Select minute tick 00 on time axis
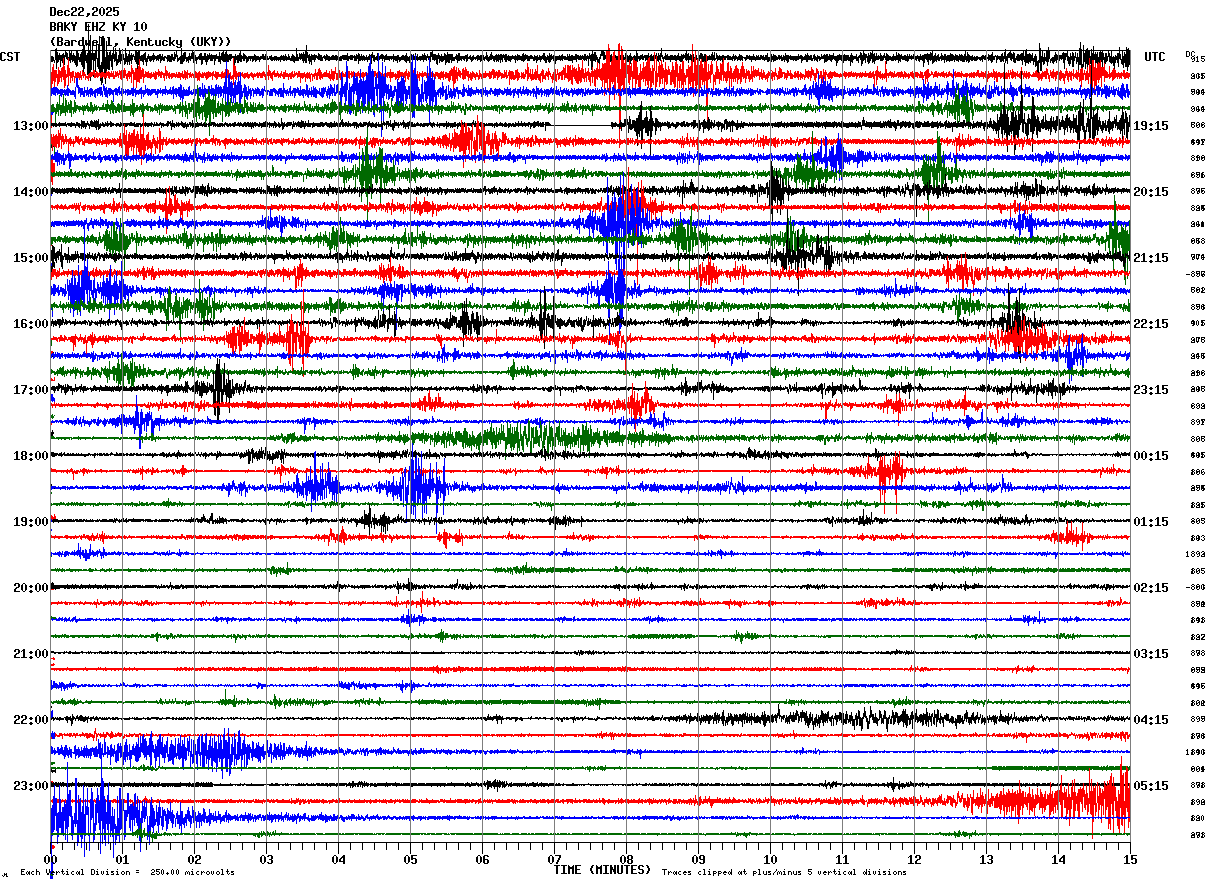 tap(50, 859)
